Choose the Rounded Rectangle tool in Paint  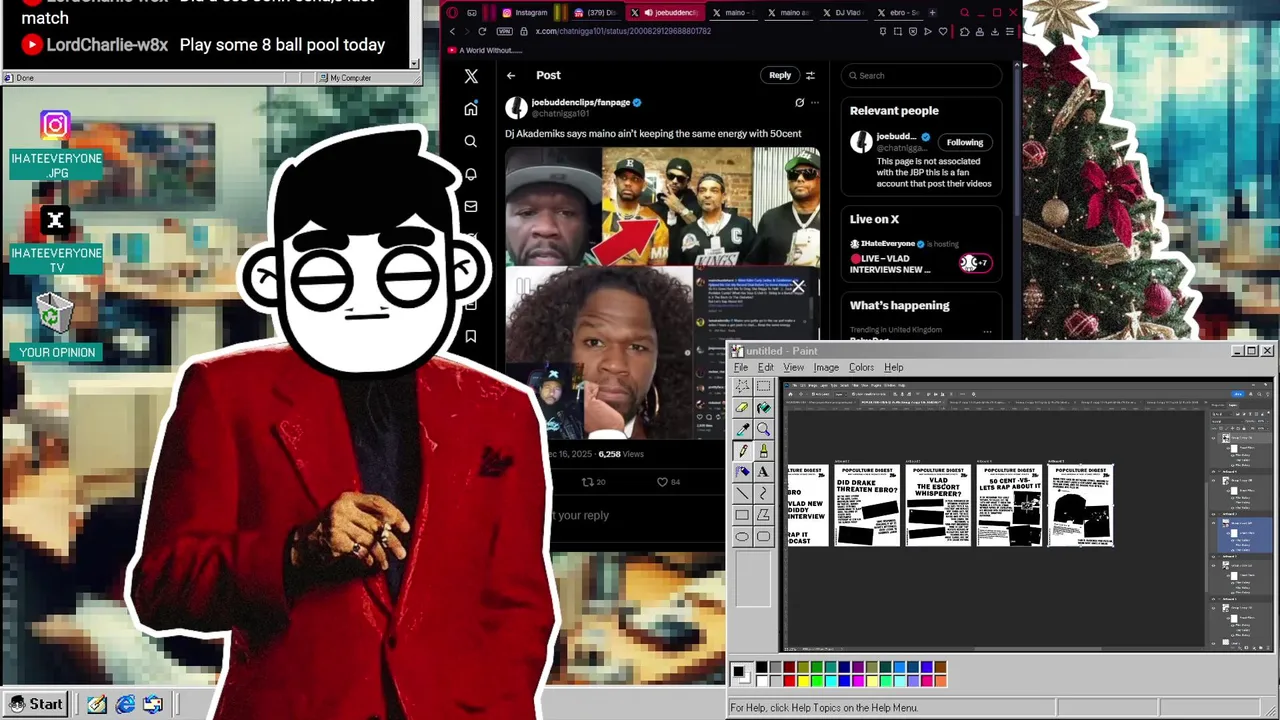(763, 536)
